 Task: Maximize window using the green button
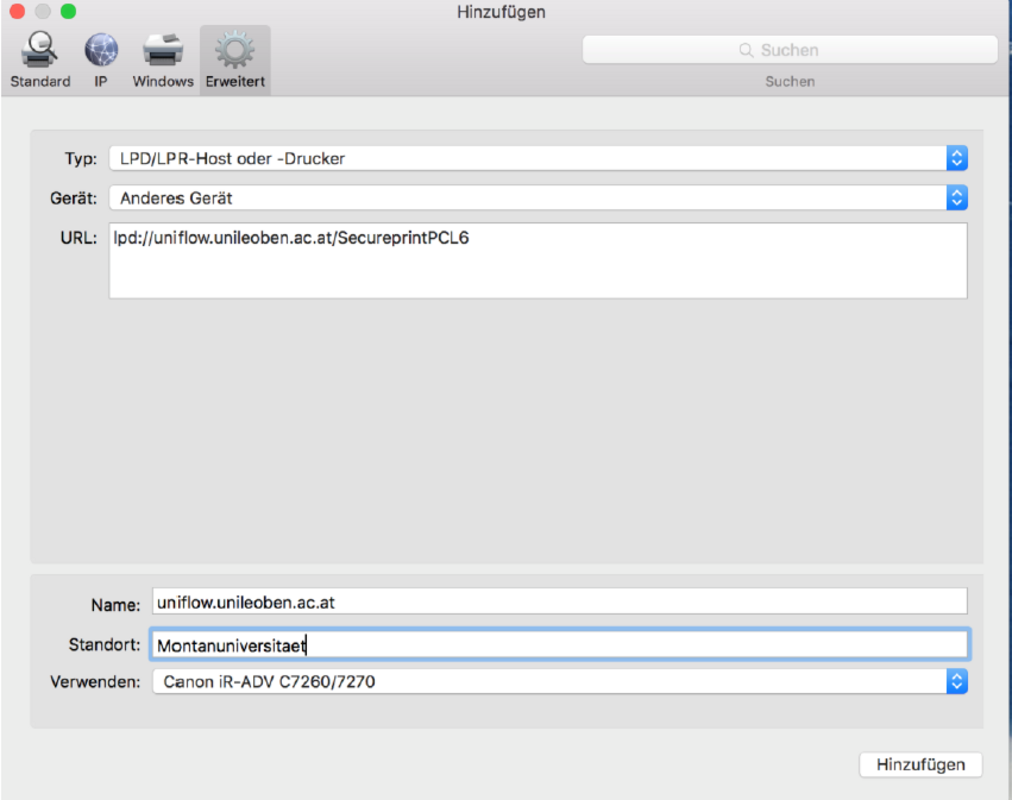pyautogui.click(x=67, y=12)
